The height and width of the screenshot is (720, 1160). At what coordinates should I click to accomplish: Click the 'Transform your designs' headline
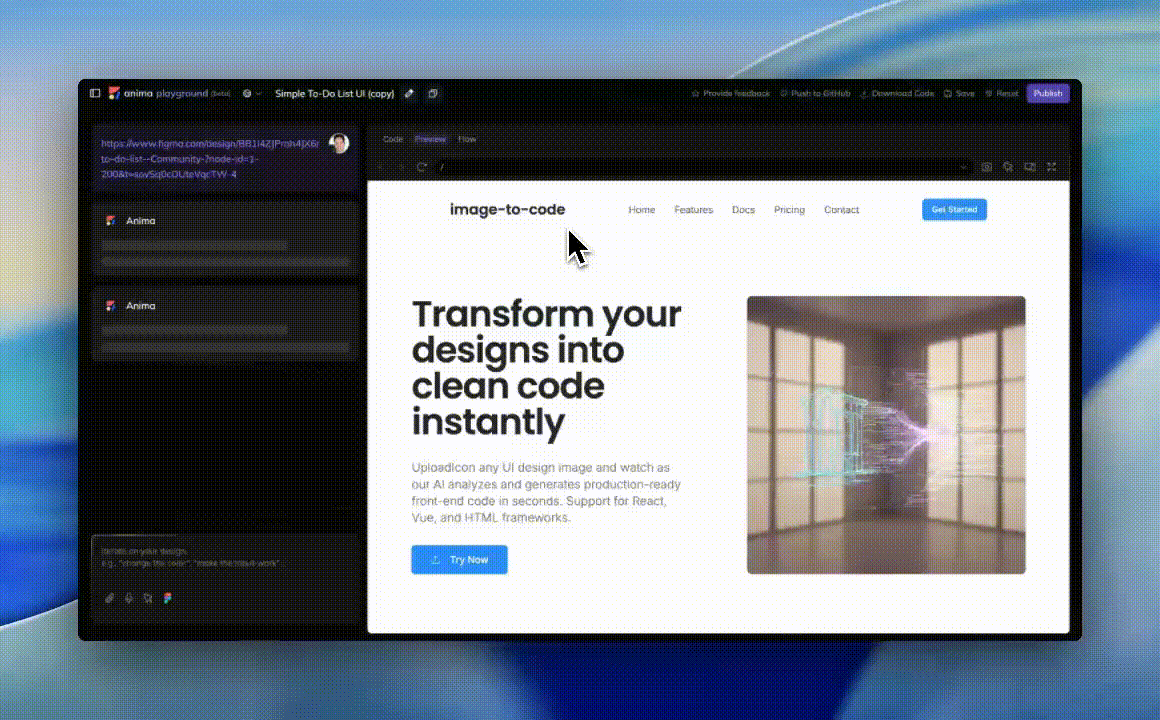click(547, 368)
